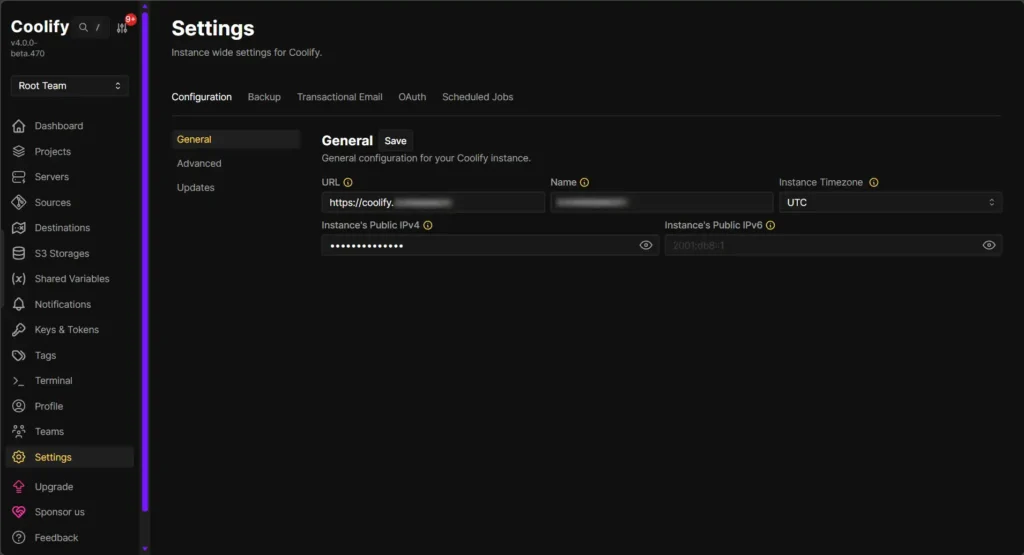Click the Feedback question icon
This screenshot has height=555, width=1024.
(x=19, y=537)
